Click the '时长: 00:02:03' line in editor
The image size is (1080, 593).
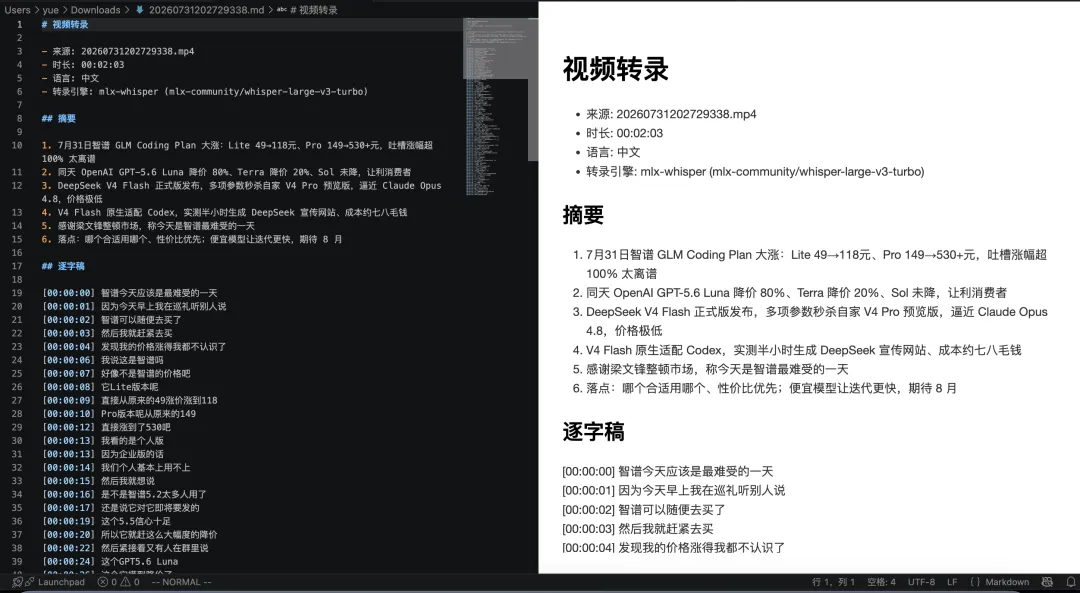pos(83,65)
